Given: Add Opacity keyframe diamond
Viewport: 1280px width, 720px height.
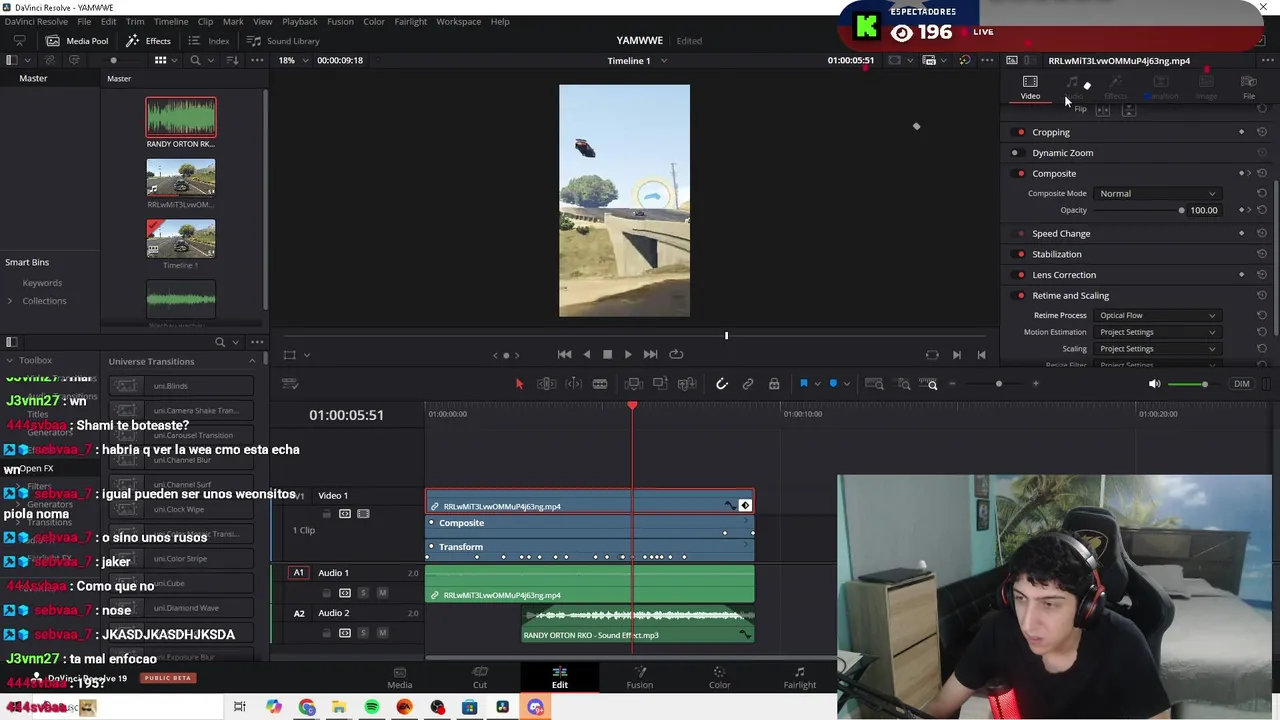Looking at the screenshot, I should tap(1242, 210).
